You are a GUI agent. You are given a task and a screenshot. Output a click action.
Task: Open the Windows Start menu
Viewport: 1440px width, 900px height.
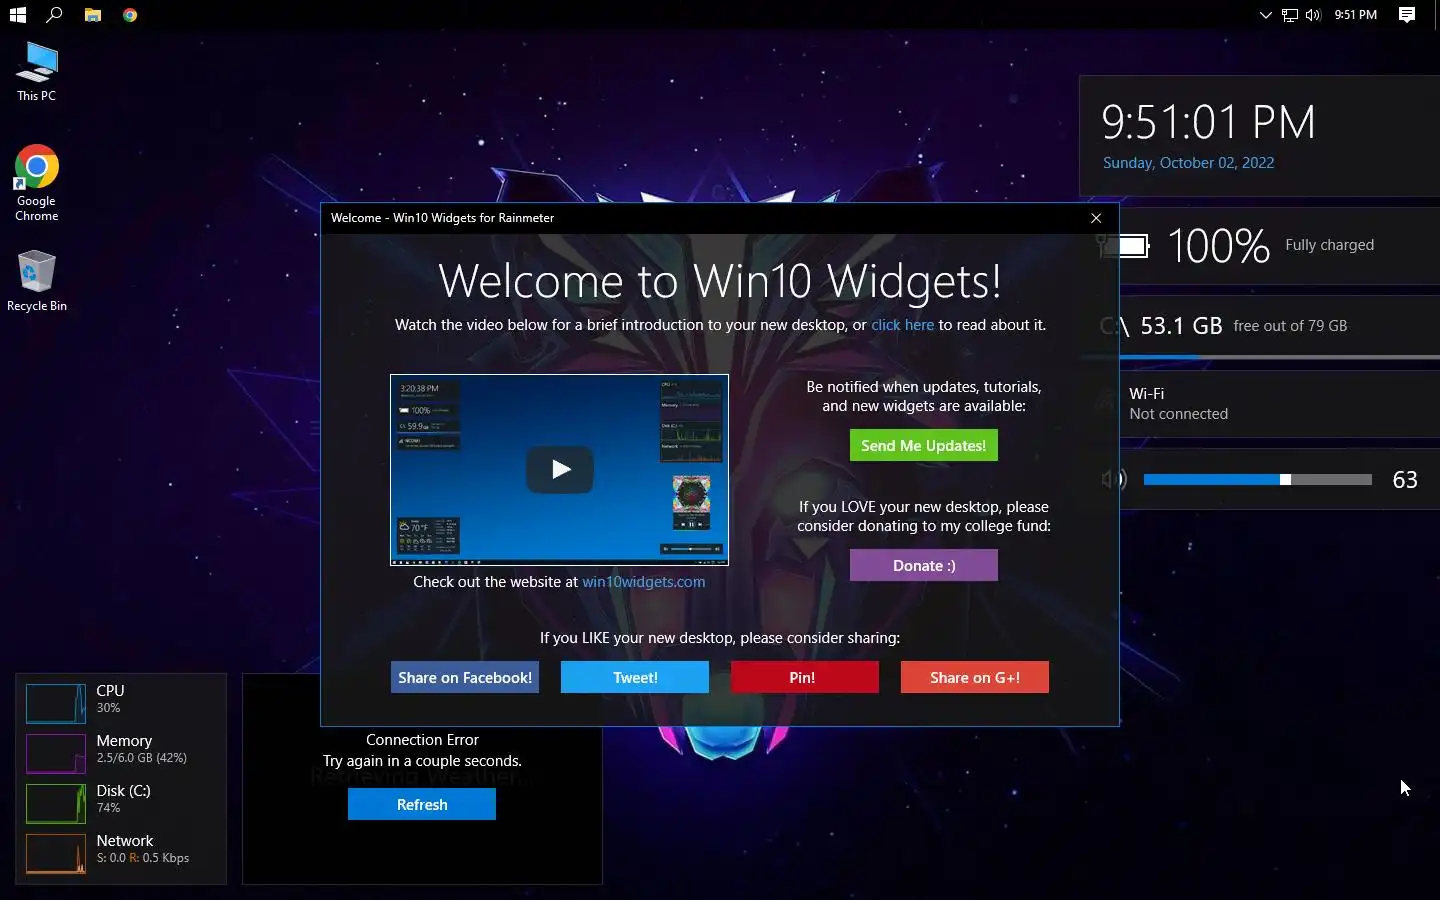click(17, 15)
